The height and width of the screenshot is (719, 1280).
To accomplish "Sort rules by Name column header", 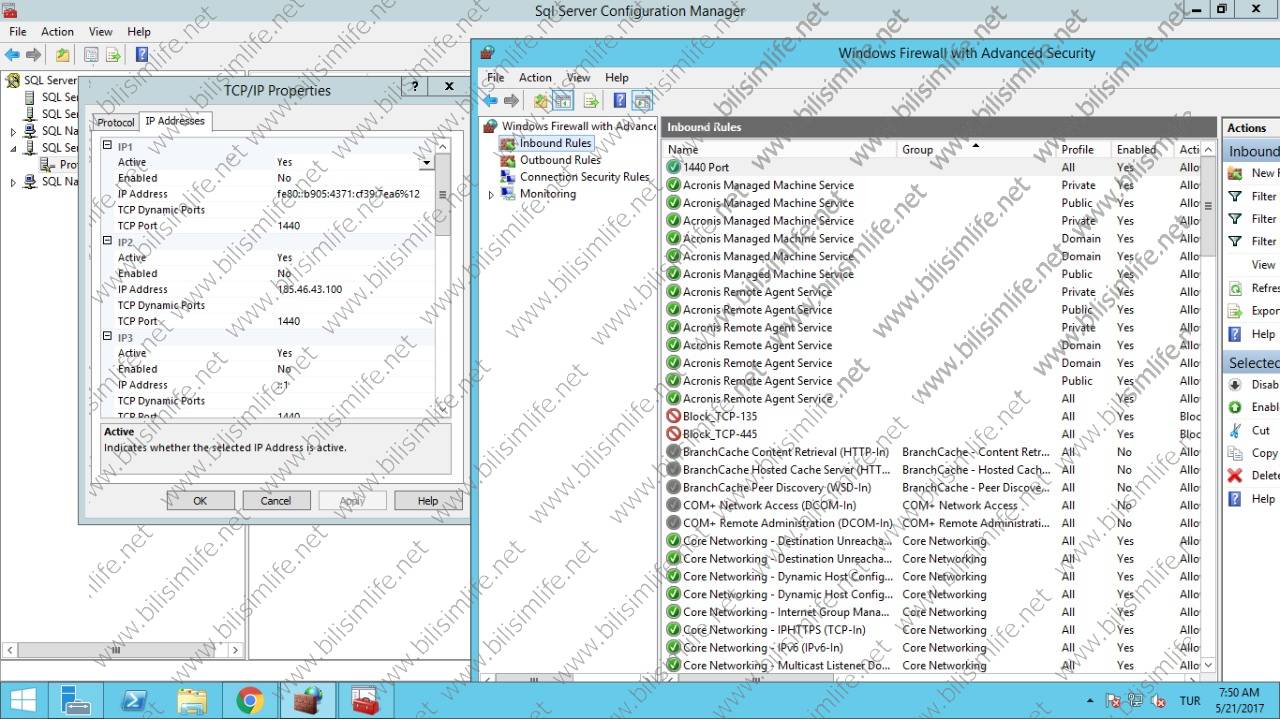I will [780, 149].
